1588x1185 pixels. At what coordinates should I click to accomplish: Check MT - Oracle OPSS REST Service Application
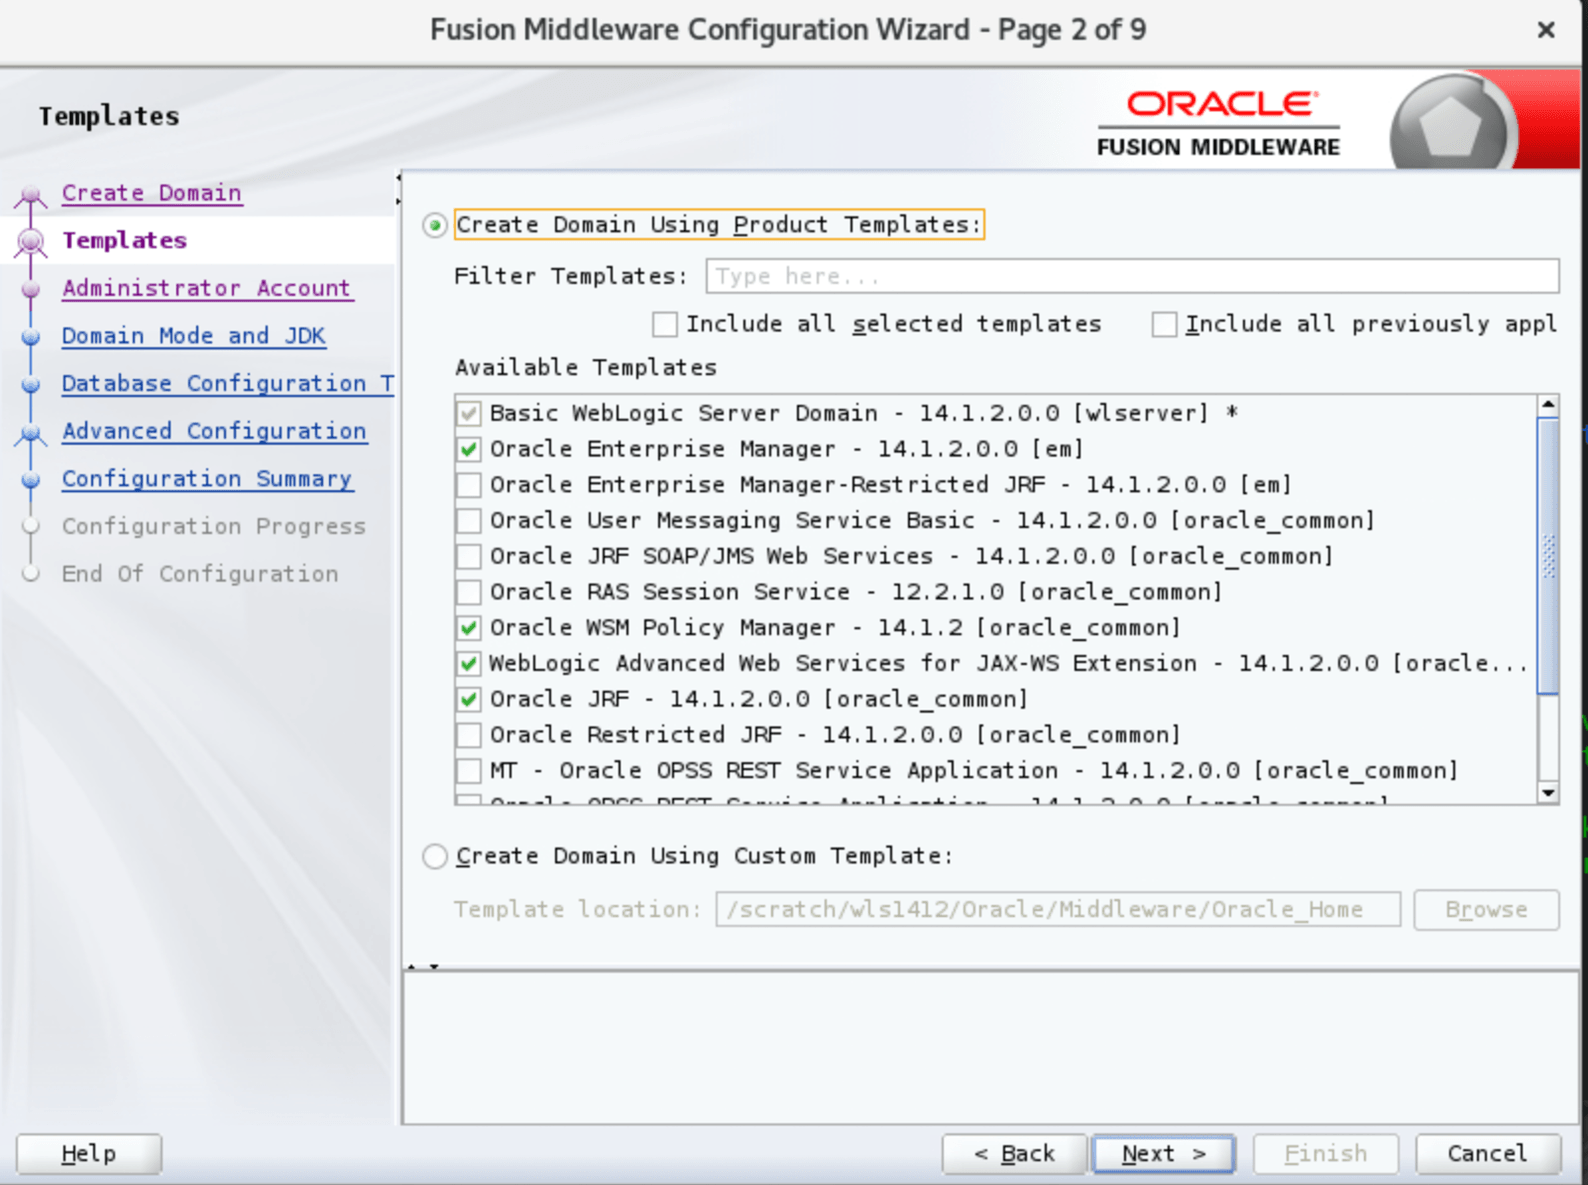[468, 772]
